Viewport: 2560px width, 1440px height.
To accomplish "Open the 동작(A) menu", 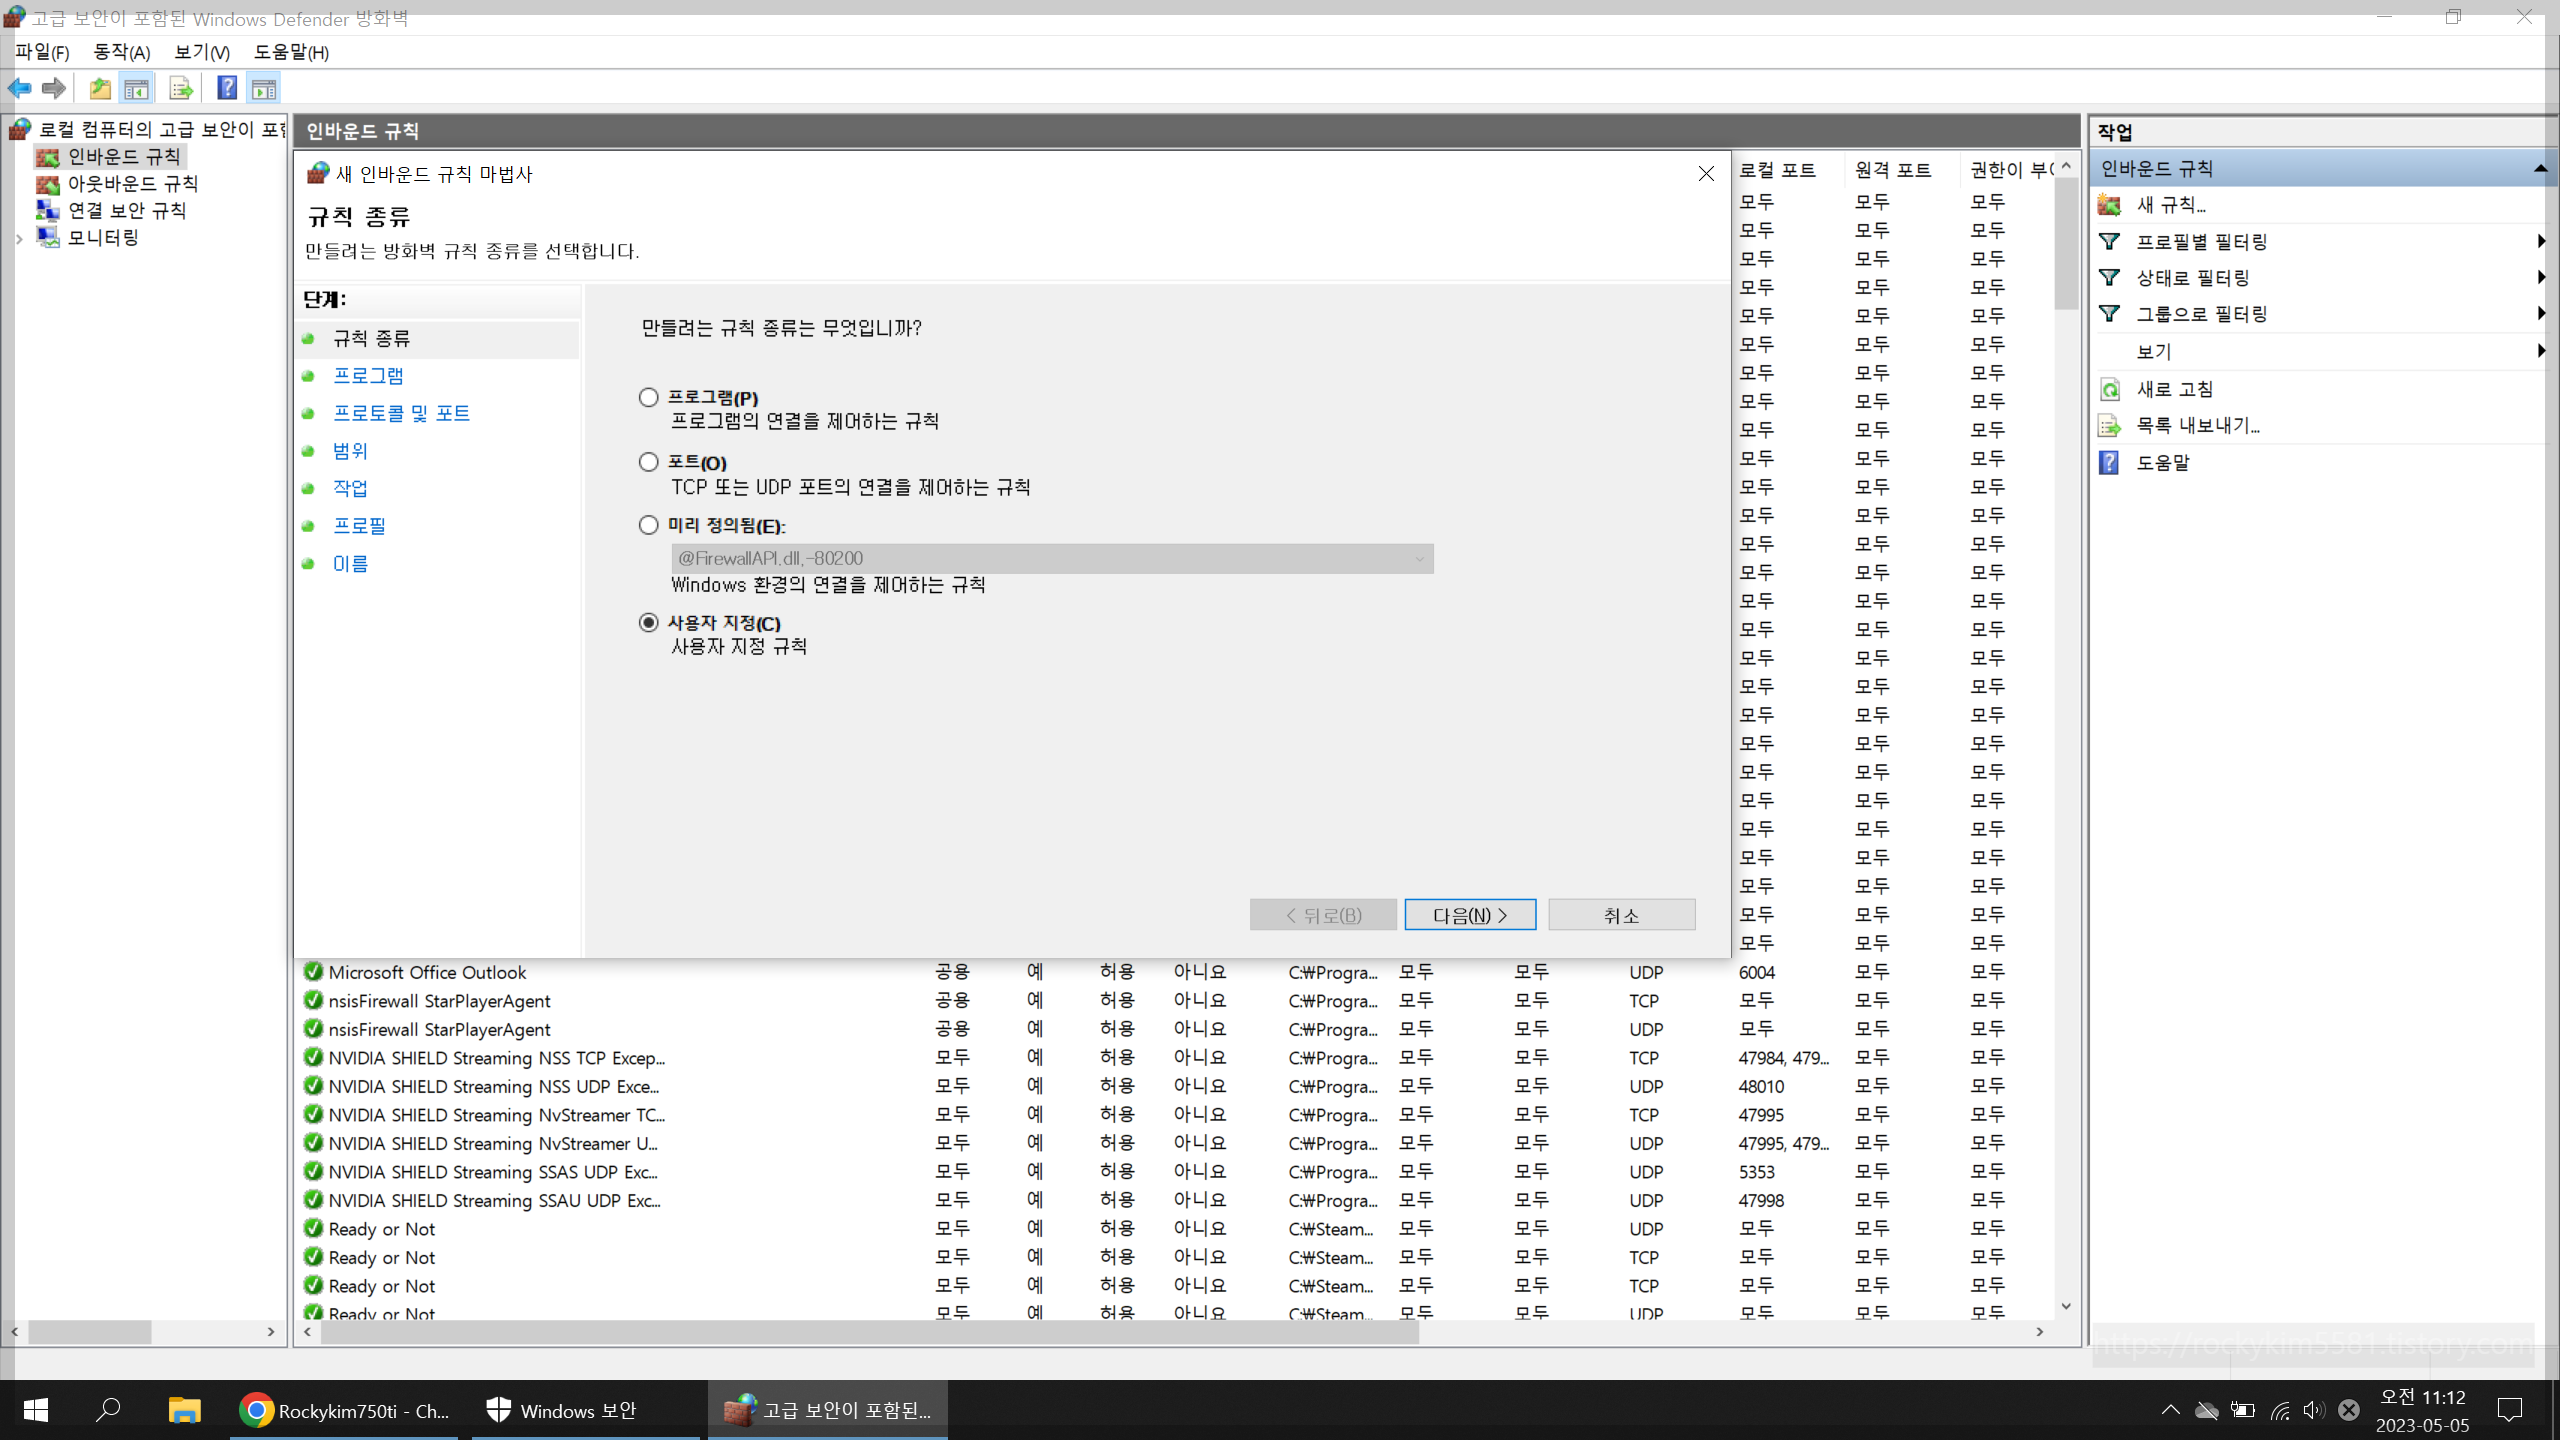I will tap(122, 52).
